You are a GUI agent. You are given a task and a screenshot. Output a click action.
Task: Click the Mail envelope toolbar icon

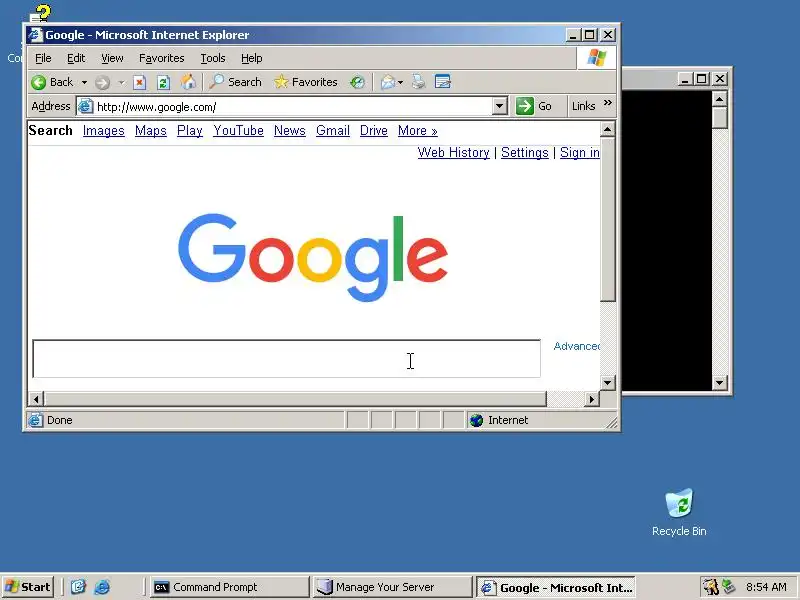click(x=388, y=82)
